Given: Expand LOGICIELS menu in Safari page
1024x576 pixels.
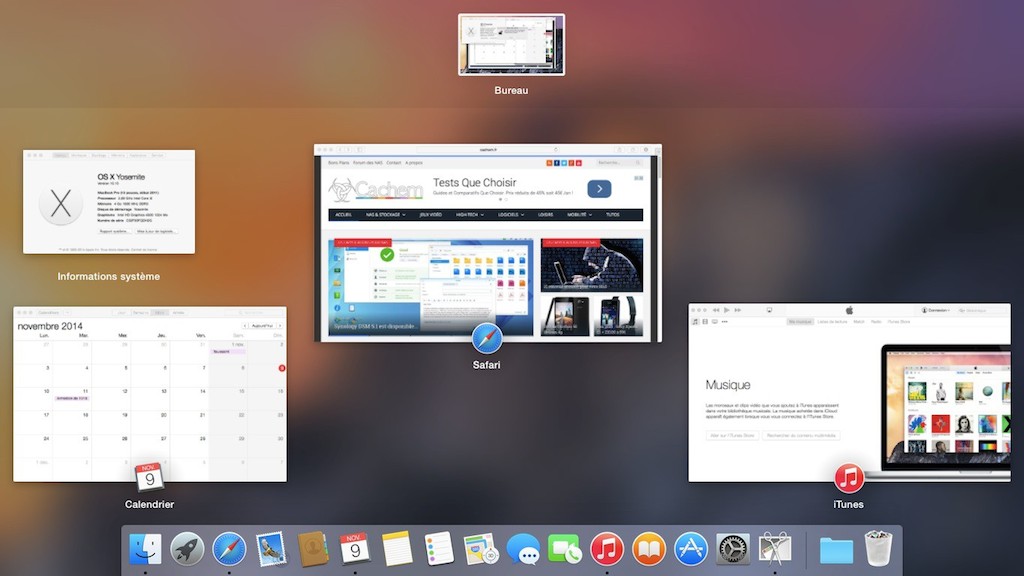Looking at the screenshot, I should (511, 215).
